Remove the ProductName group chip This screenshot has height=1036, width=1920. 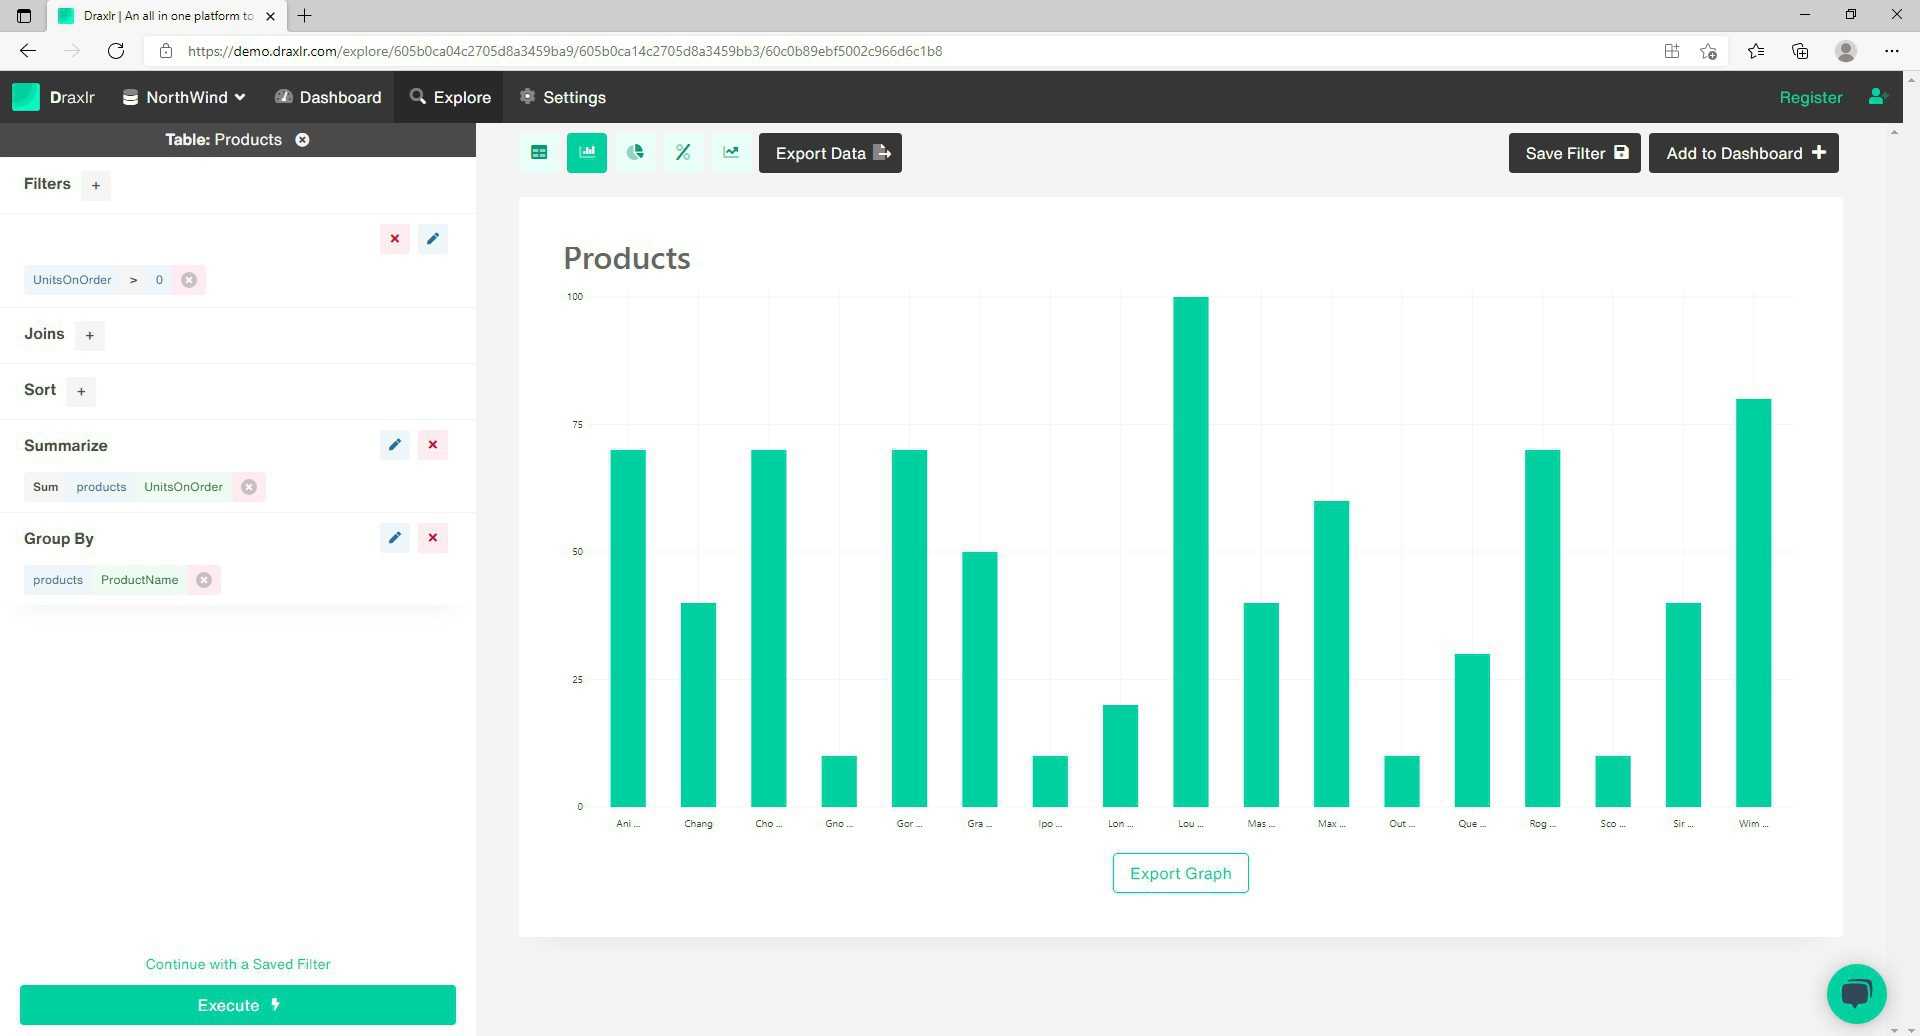pos(204,580)
